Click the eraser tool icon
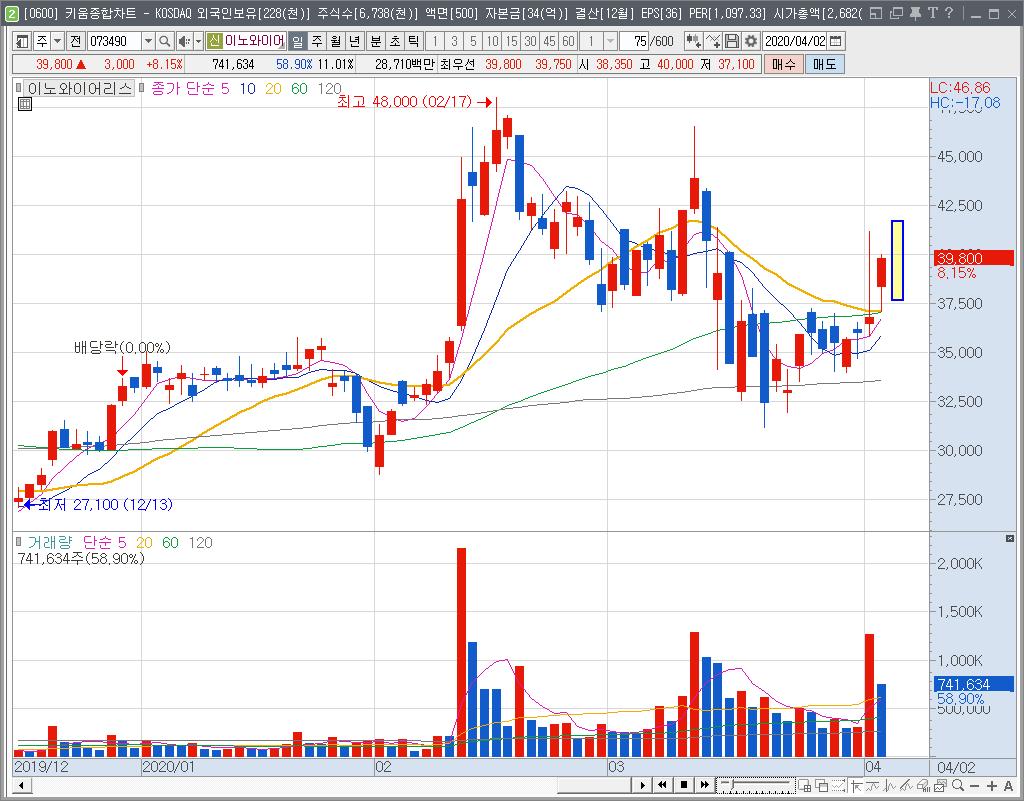Screen dimensions: 1024x801 (923, 785)
